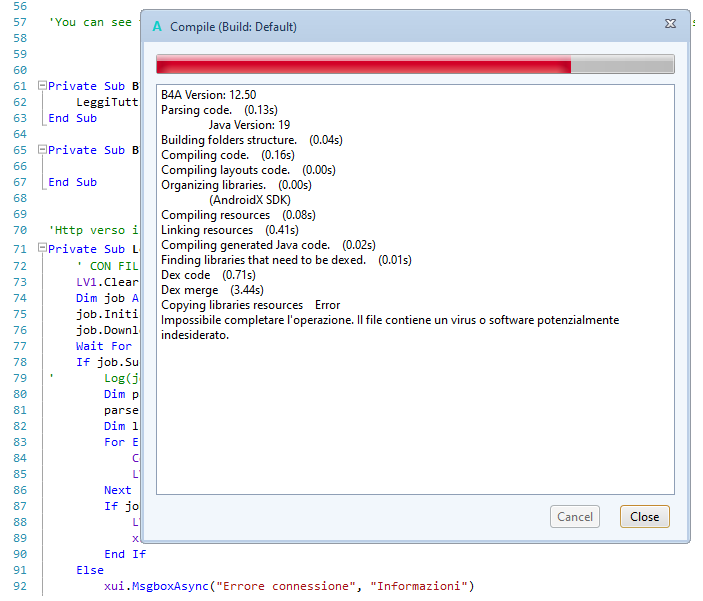Click the 'Compiling resources (0.08s)' log line
Screen dimensions: 703x601
238,215
